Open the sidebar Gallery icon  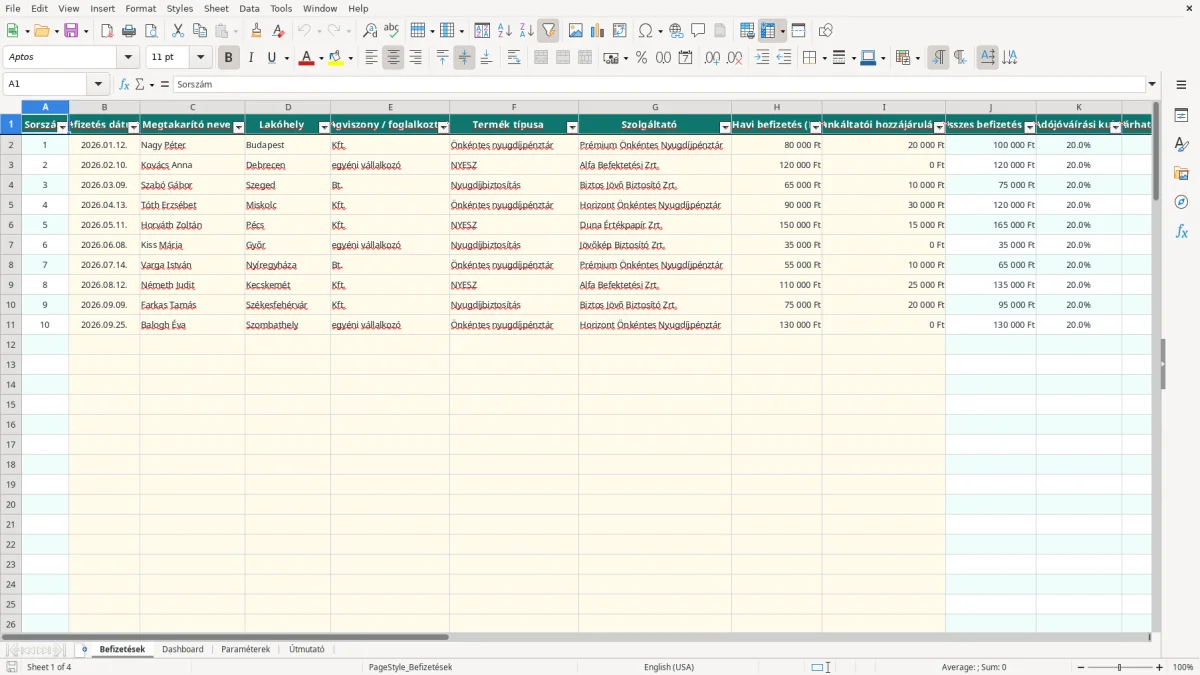(1181, 174)
